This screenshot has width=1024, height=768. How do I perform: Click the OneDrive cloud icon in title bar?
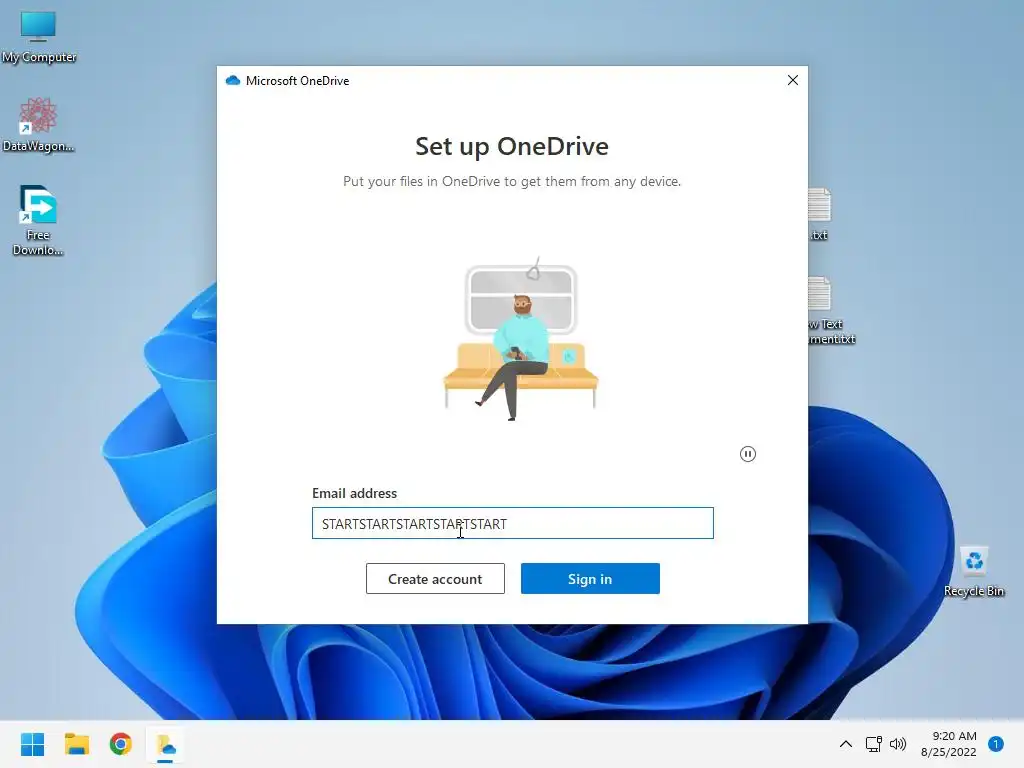click(x=233, y=80)
